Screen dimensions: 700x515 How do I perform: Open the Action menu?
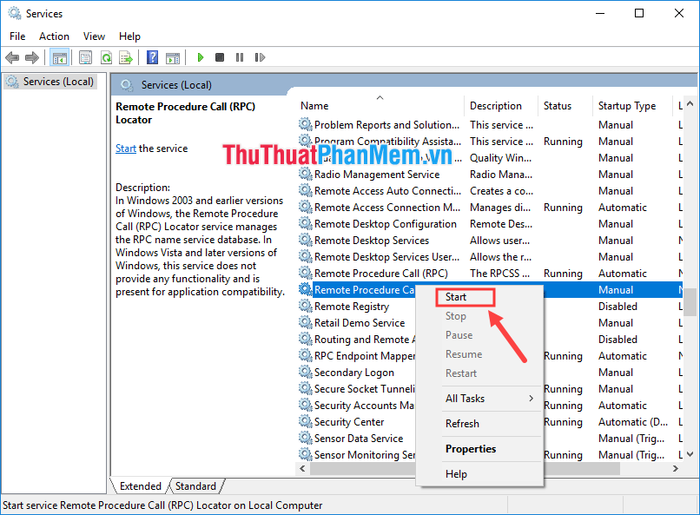(54, 36)
